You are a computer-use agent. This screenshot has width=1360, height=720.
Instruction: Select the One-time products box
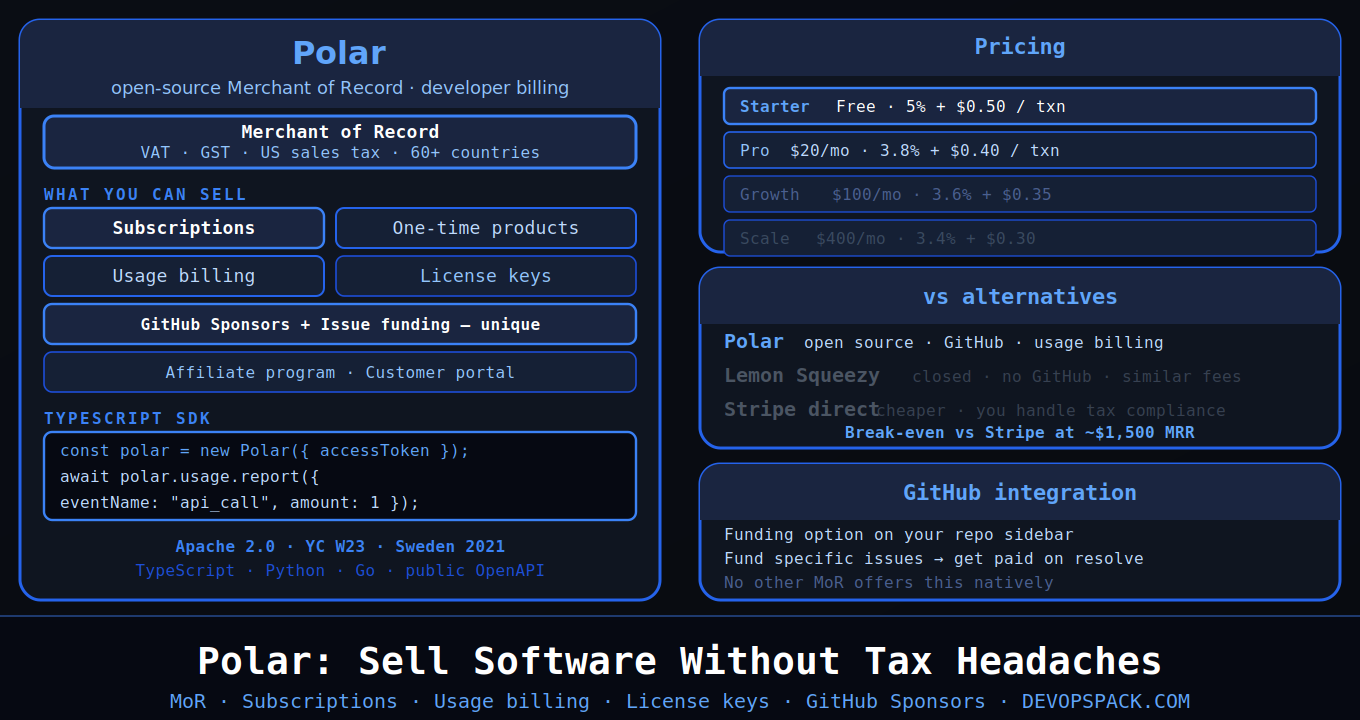coord(486,228)
